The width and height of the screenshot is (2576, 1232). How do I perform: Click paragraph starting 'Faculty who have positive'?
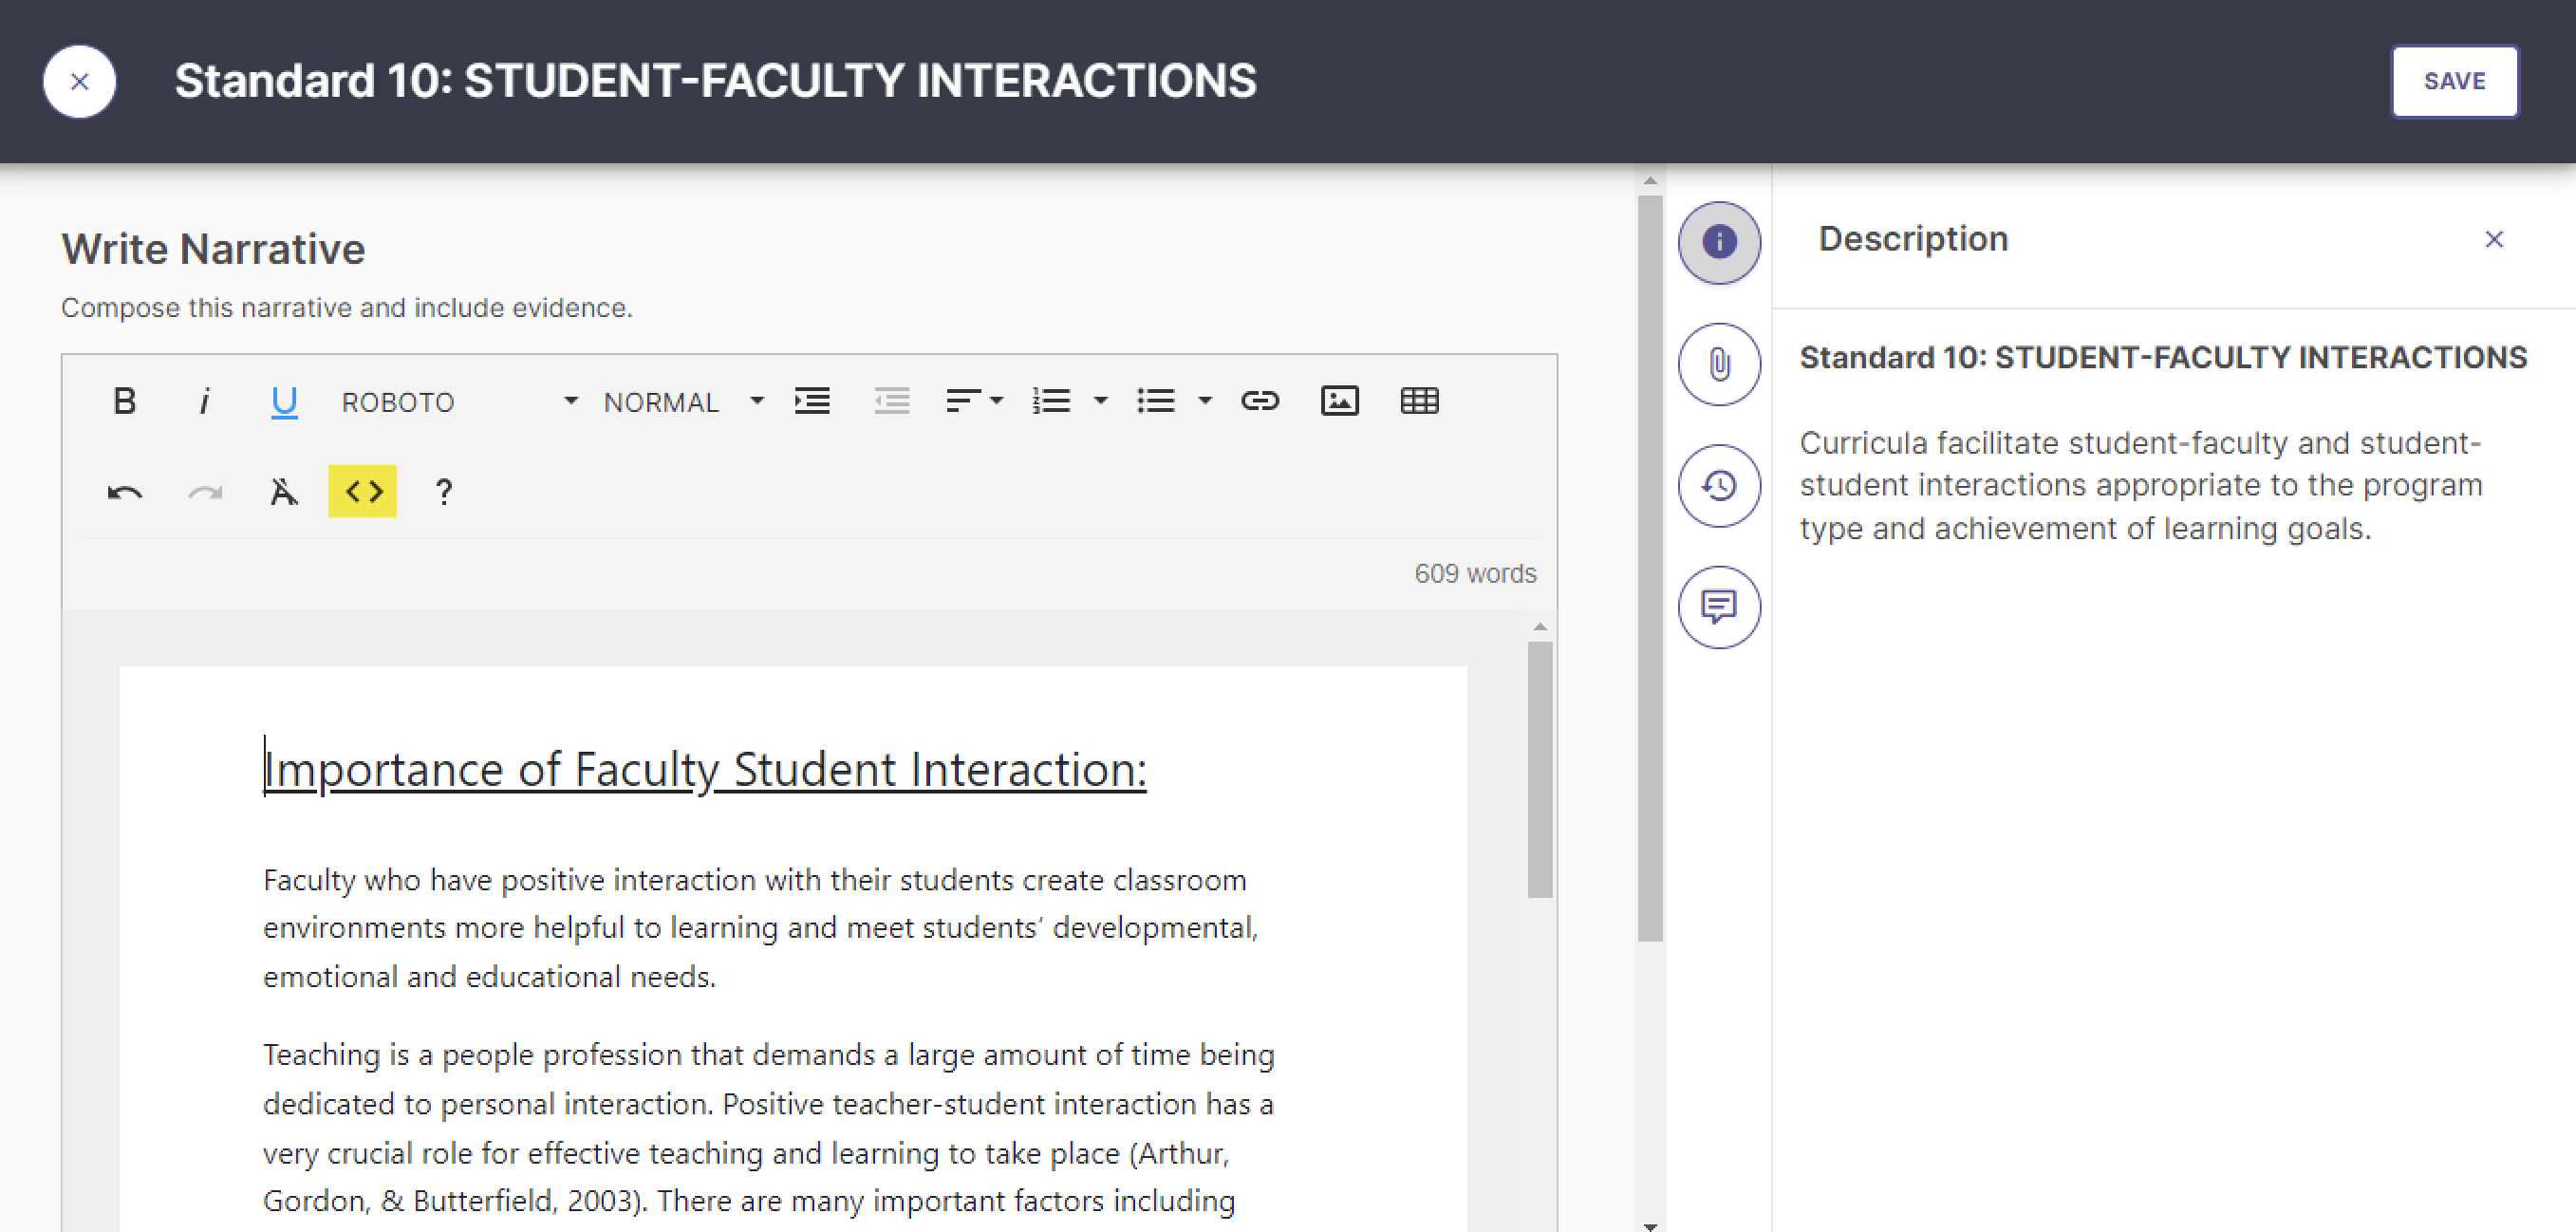761,928
